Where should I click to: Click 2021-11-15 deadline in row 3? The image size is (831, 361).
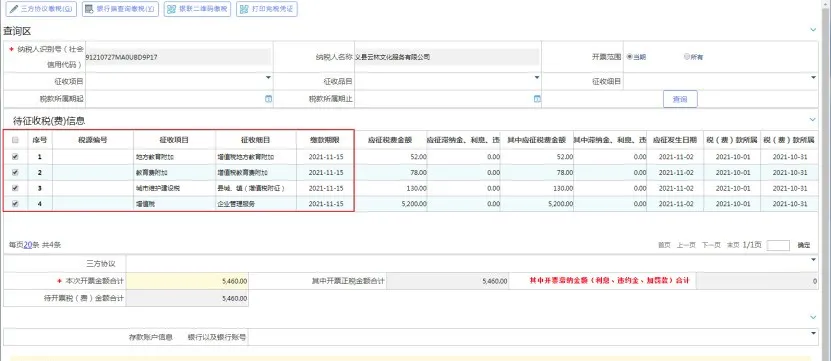tap(325, 188)
